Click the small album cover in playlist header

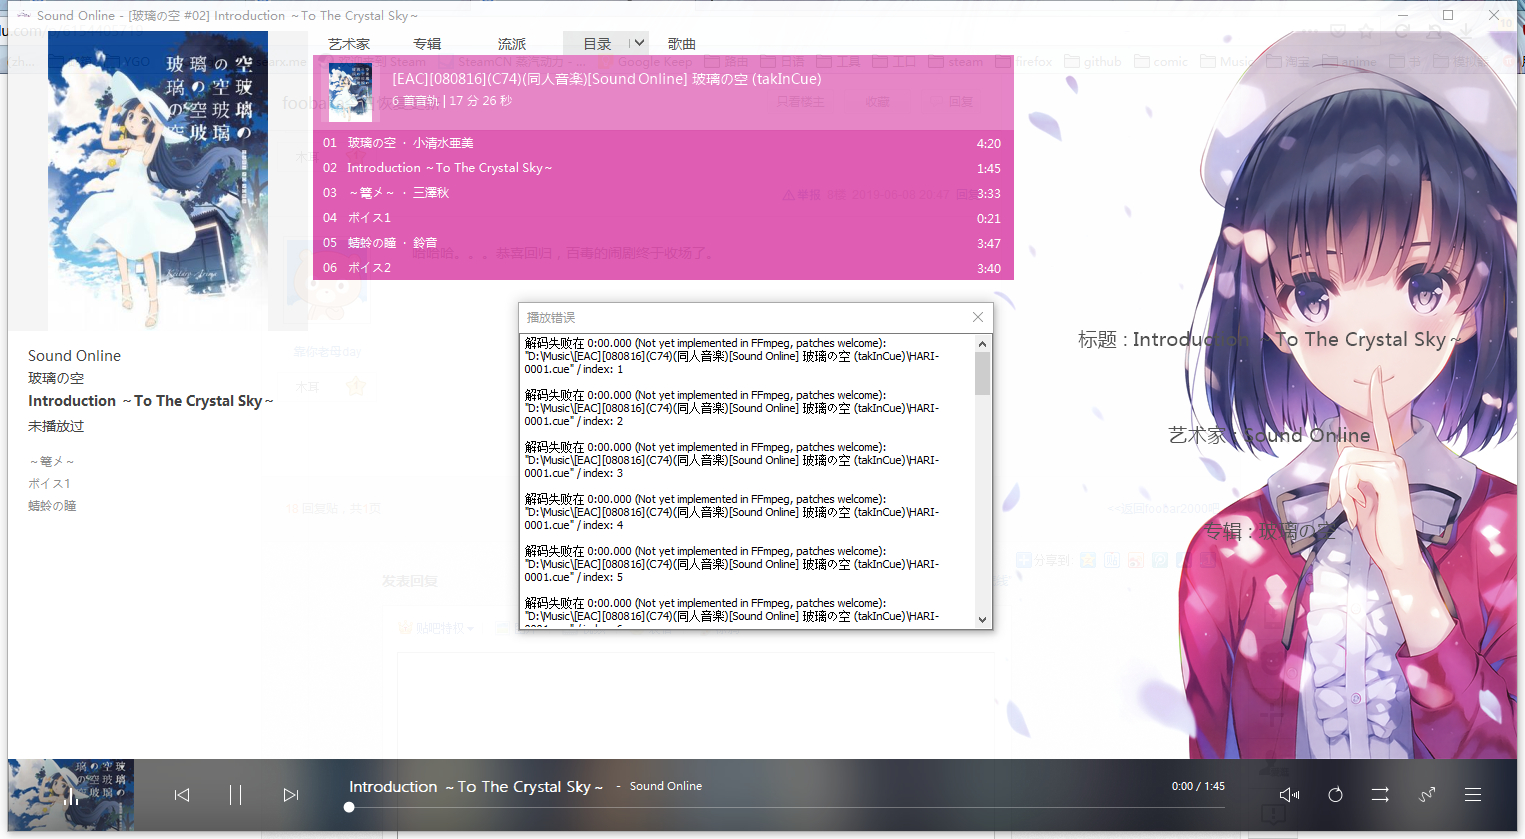350,92
